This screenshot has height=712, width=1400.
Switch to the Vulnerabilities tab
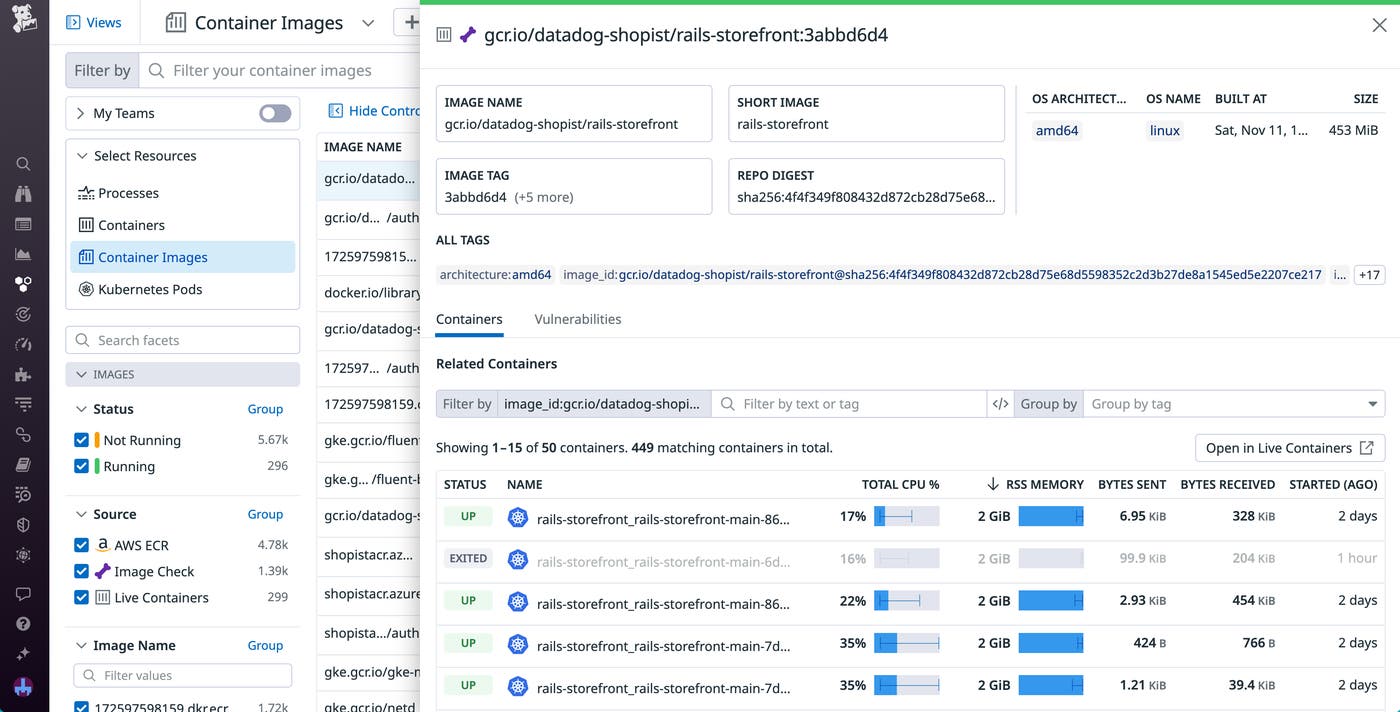tap(577, 319)
